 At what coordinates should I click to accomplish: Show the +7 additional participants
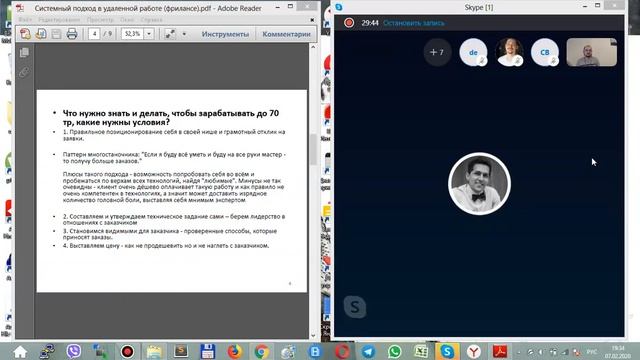(x=437, y=52)
